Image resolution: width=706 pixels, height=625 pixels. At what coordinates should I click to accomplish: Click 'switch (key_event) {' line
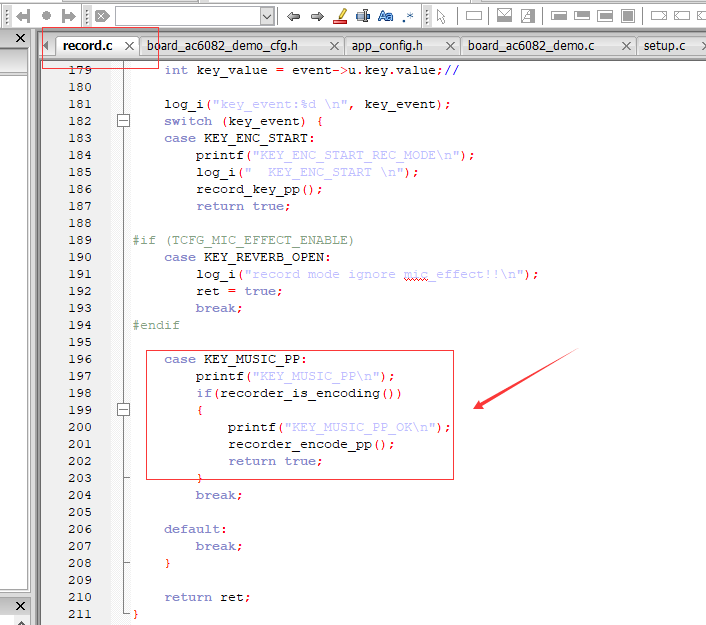(x=243, y=122)
